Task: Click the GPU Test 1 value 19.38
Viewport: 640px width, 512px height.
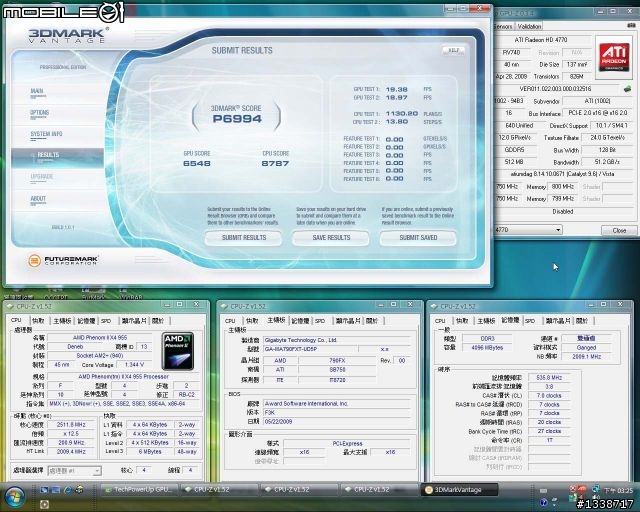Action: tap(397, 89)
